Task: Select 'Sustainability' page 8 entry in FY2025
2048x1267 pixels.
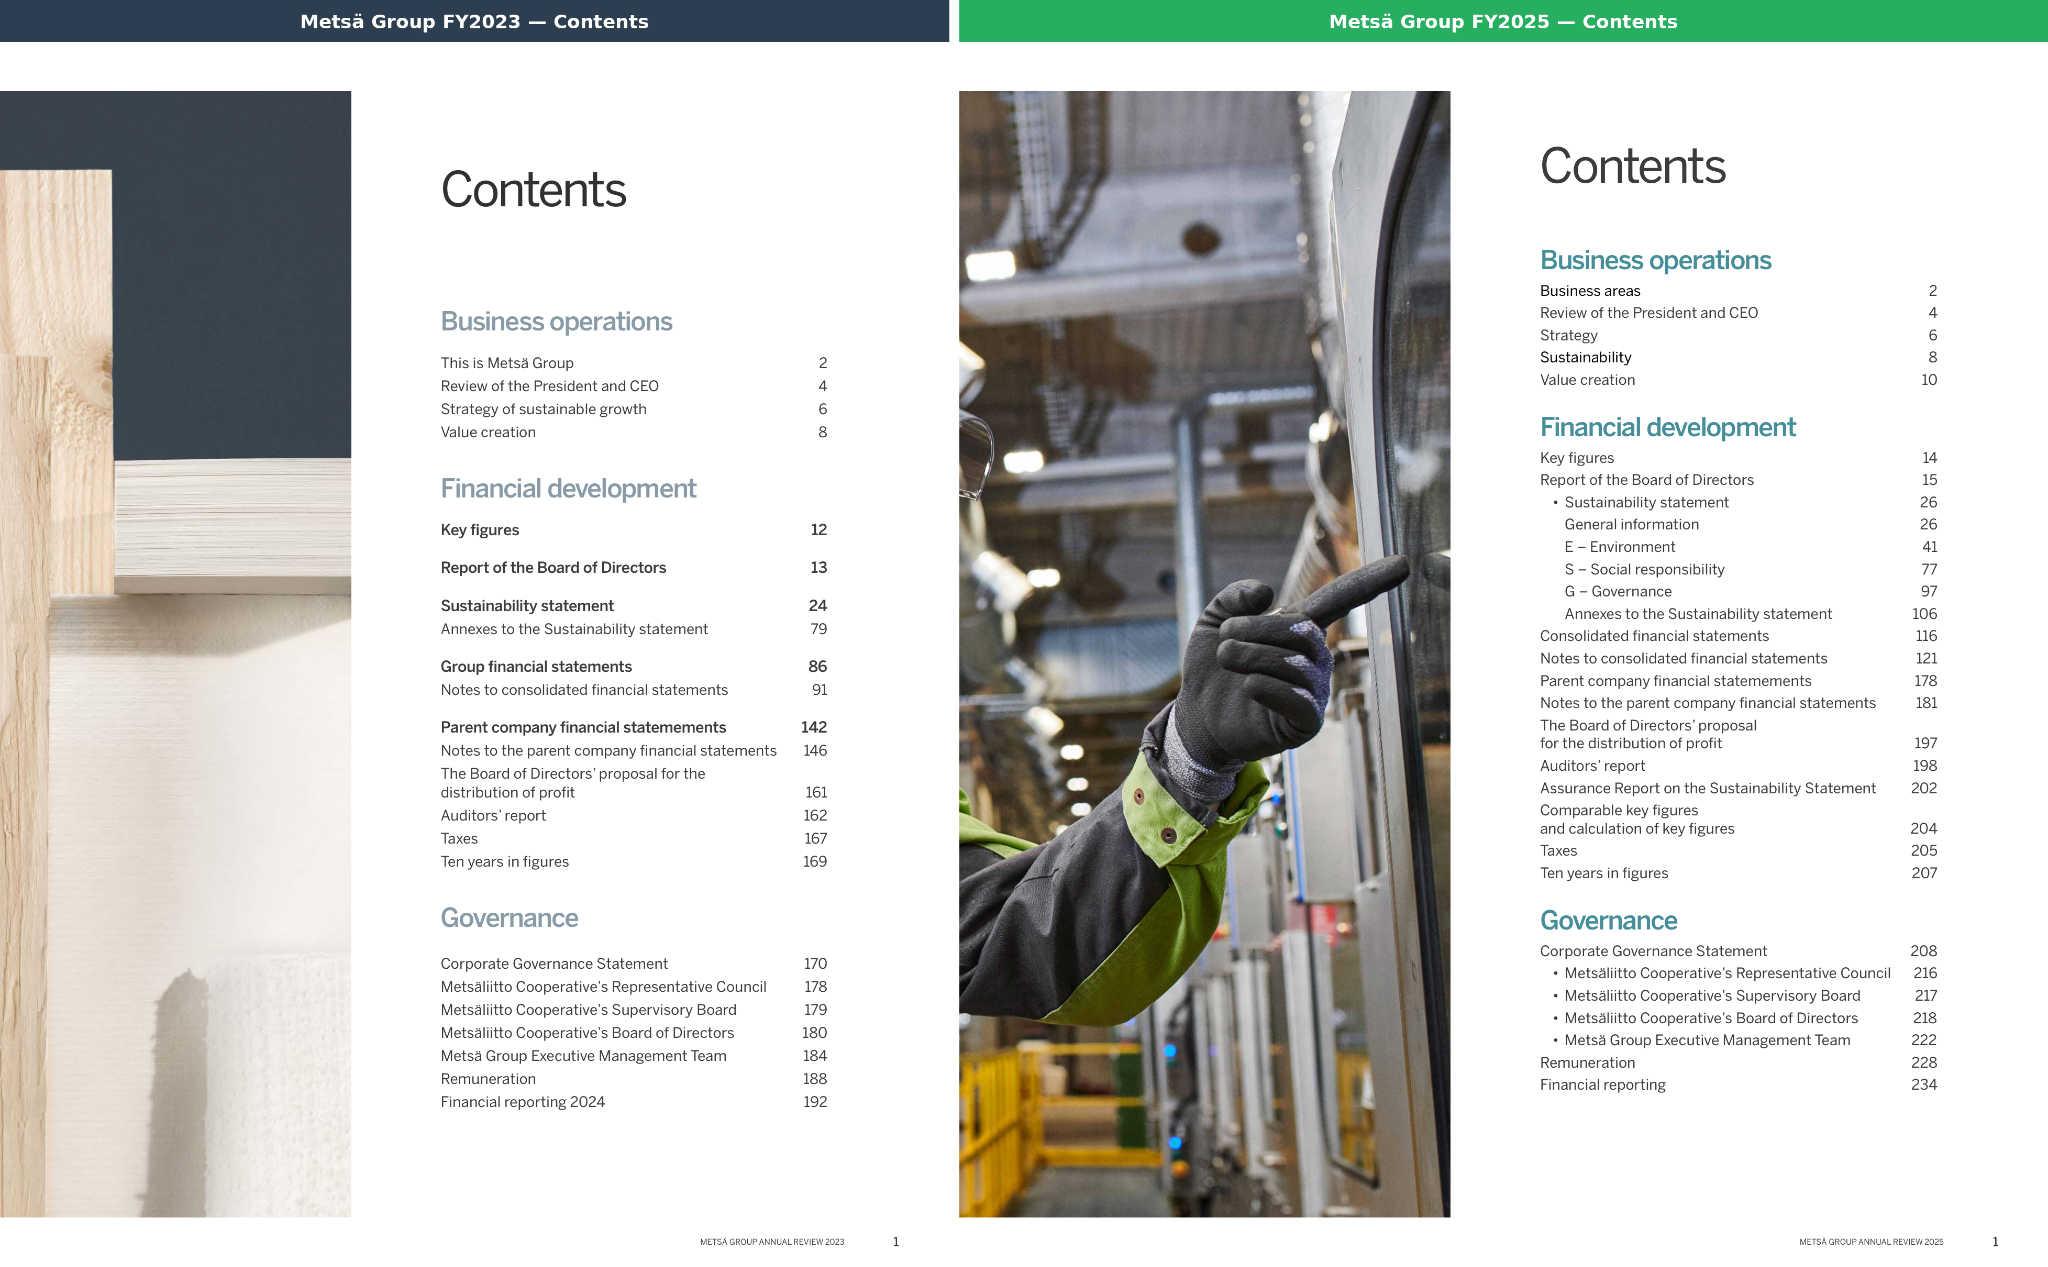Action: 1585,358
